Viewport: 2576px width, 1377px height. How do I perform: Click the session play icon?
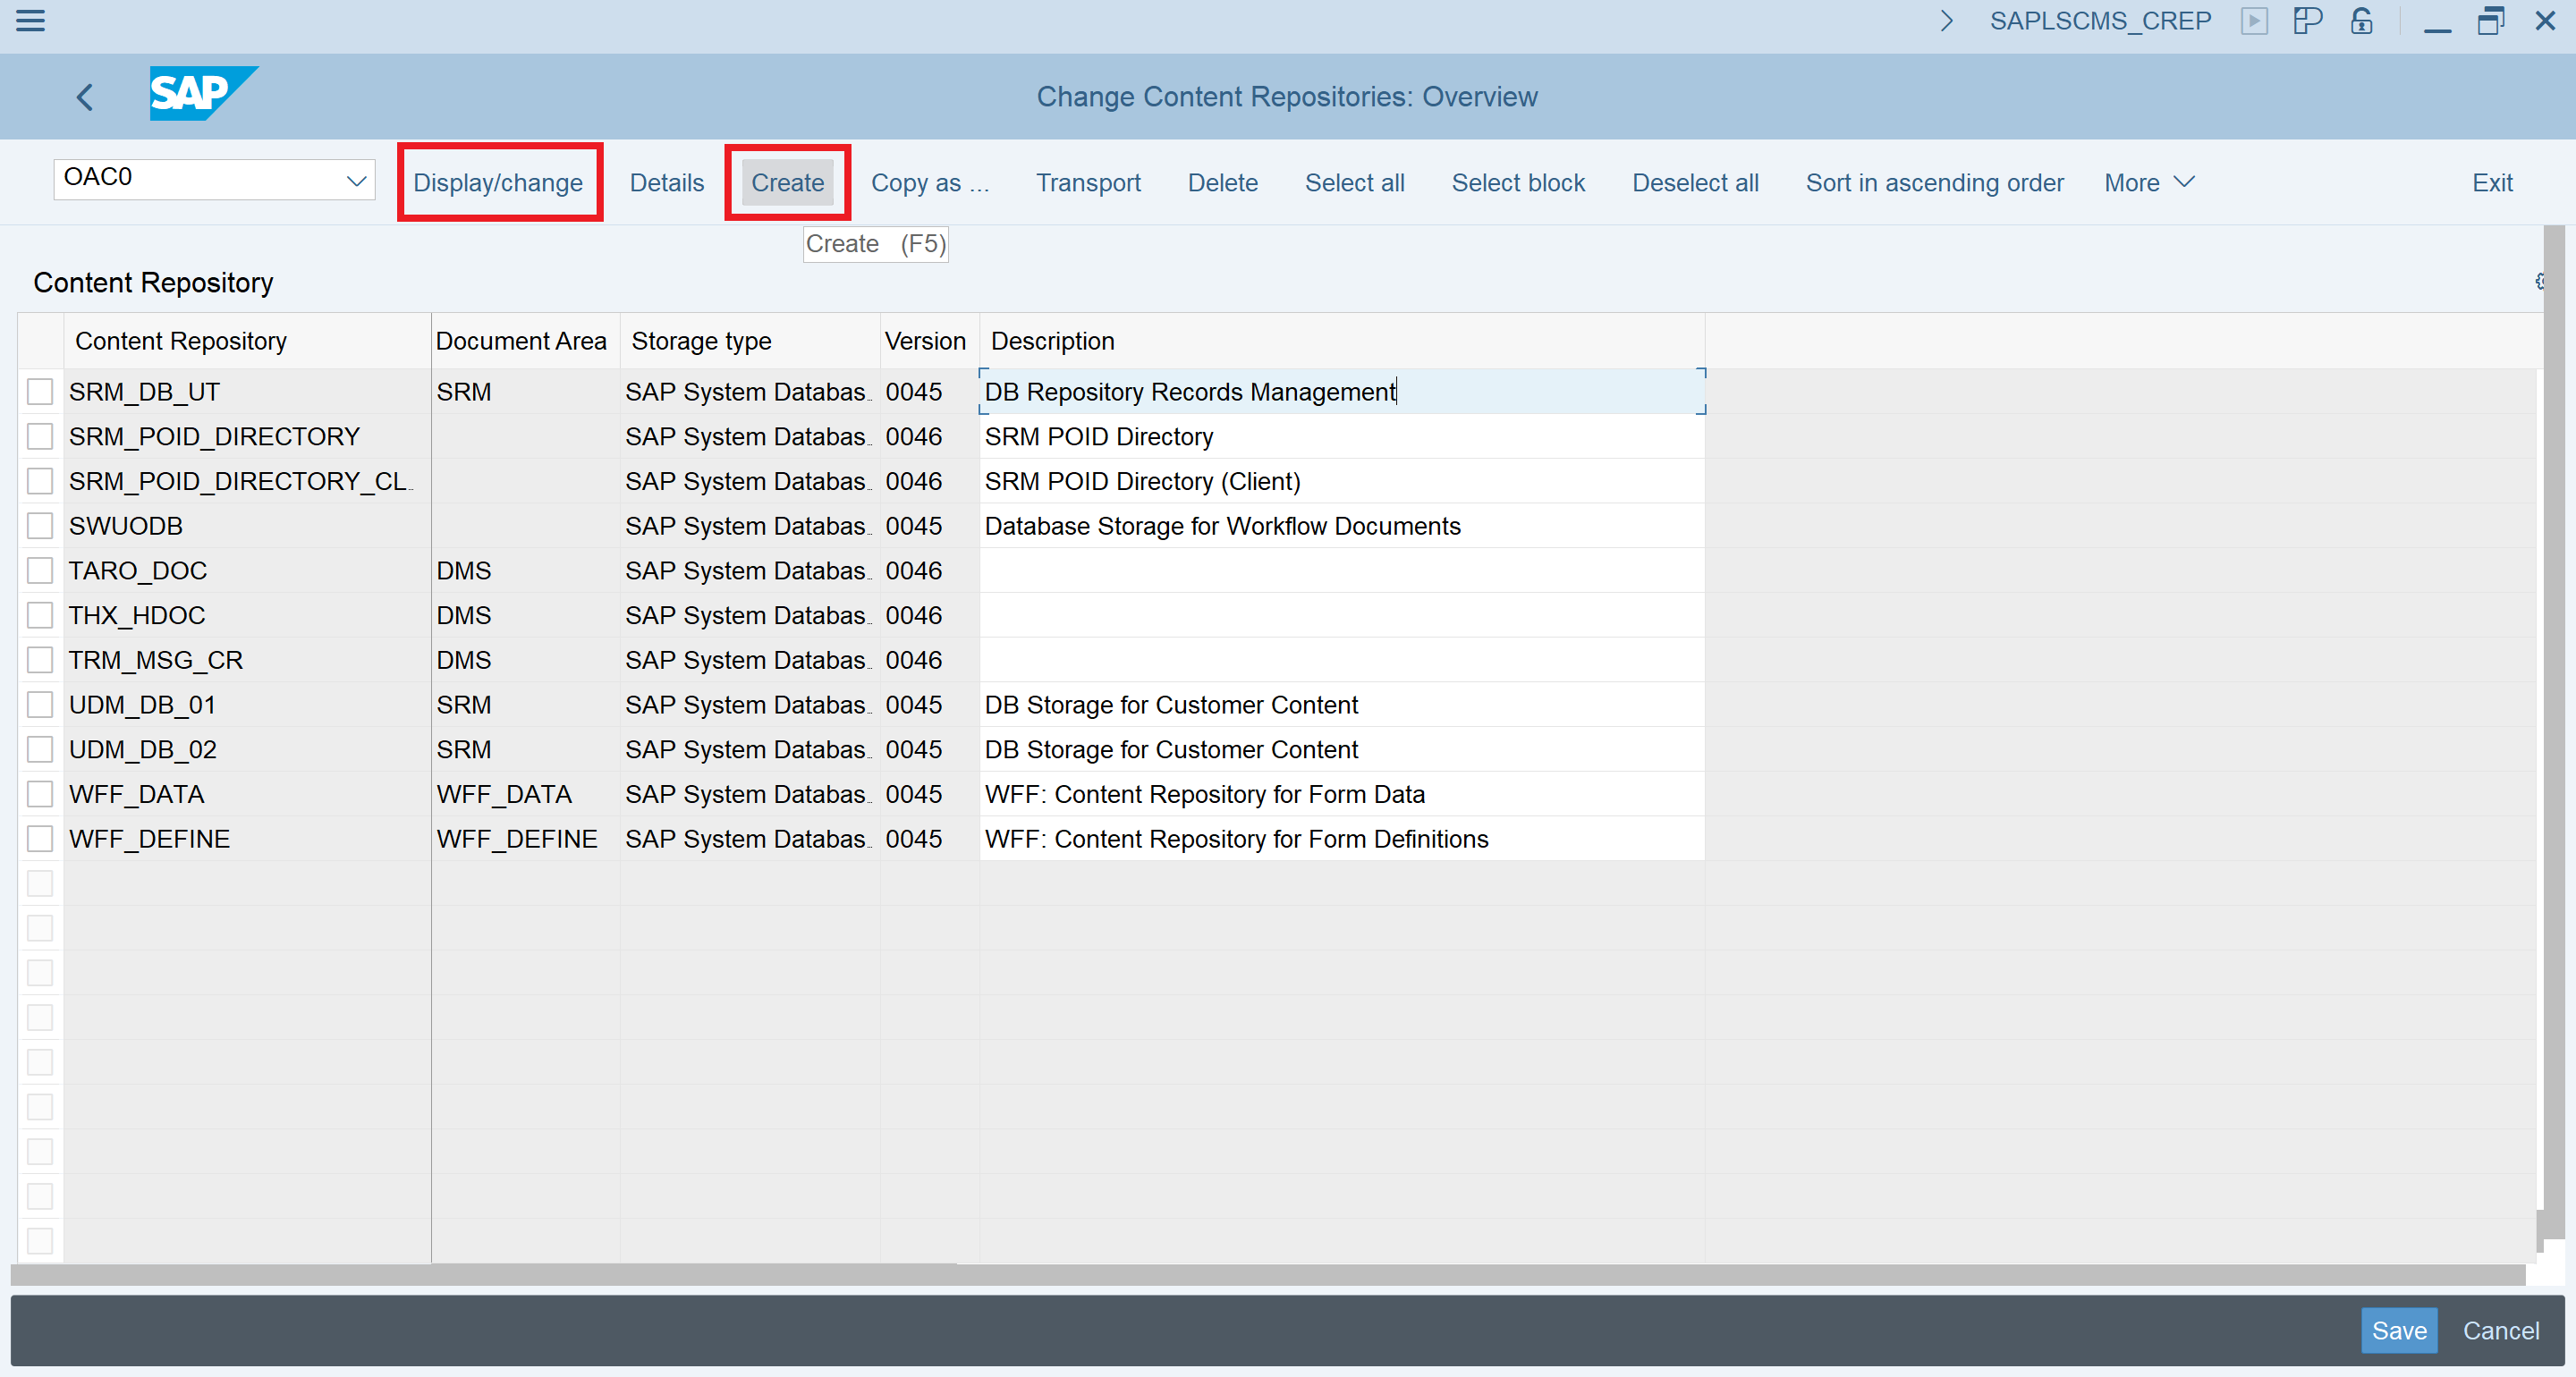[2254, 21]
